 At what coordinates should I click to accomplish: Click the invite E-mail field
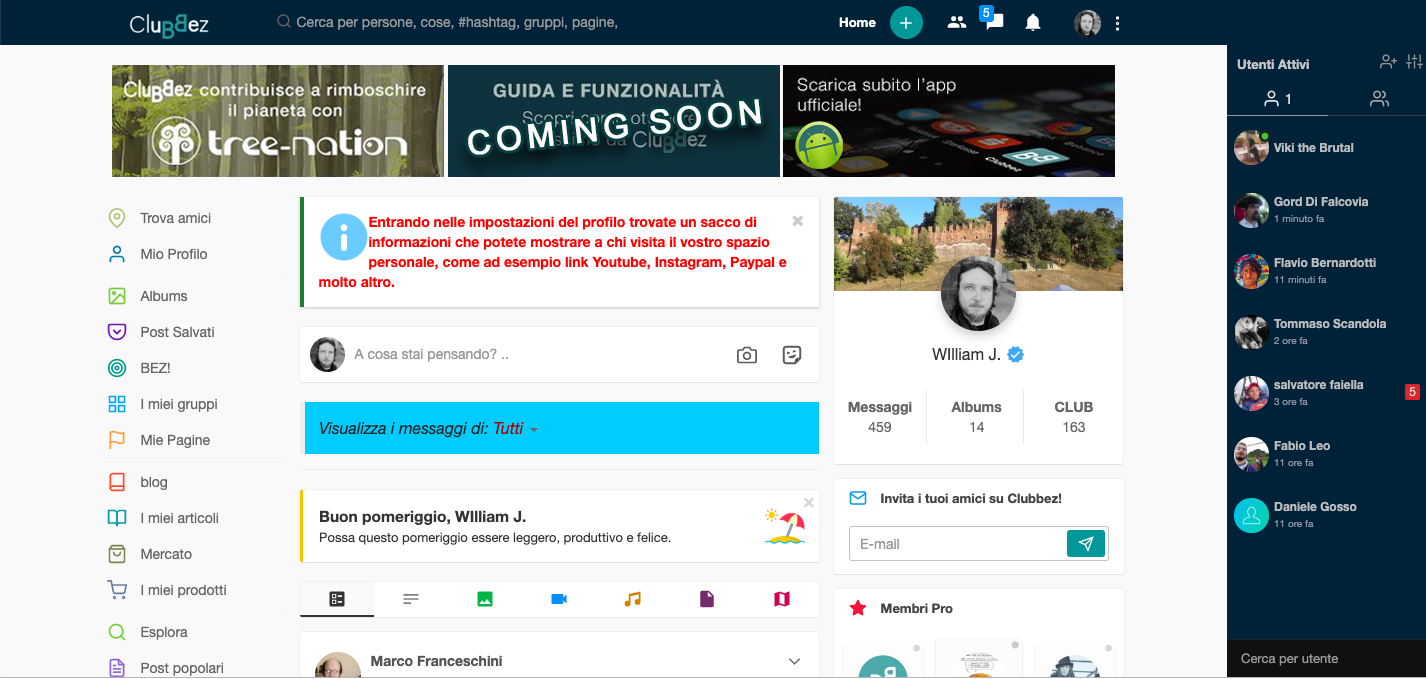click(x=958, y=544)
